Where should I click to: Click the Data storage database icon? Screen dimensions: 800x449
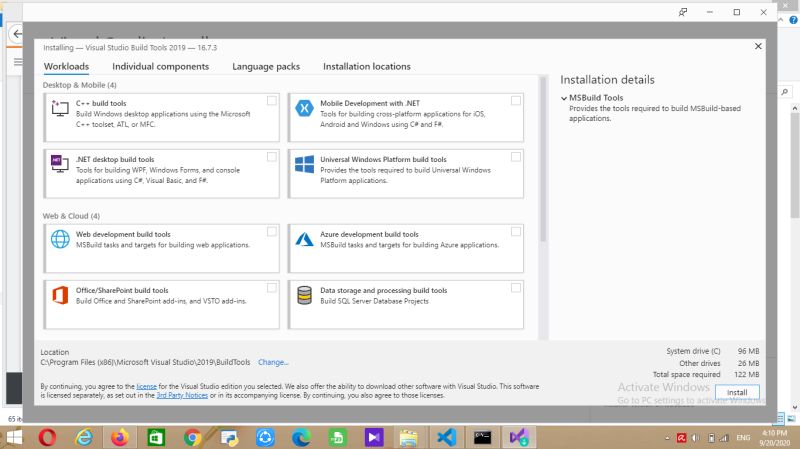304,295
